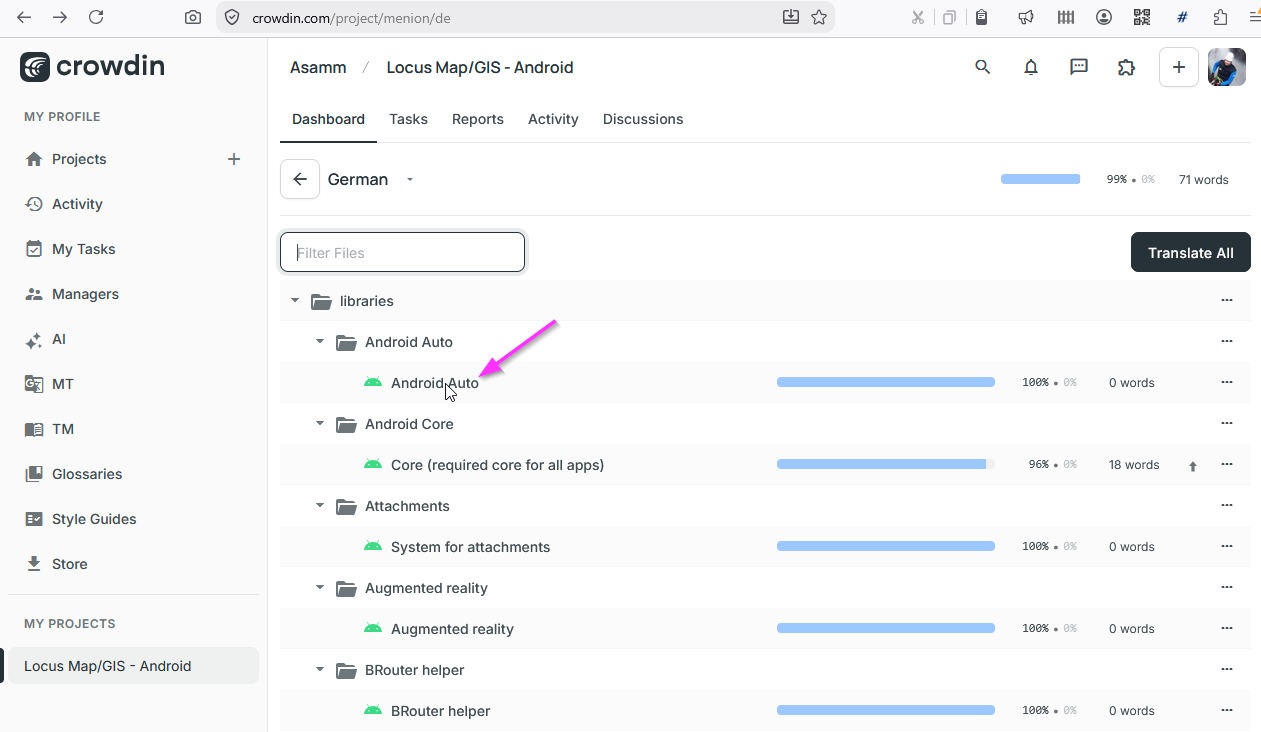Collapse the libraries folder

pos(294,301)
